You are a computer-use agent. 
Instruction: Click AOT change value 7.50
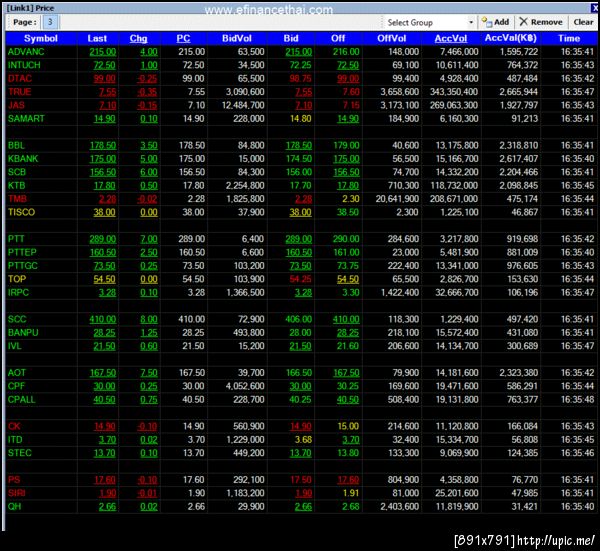tap(149, 373)
